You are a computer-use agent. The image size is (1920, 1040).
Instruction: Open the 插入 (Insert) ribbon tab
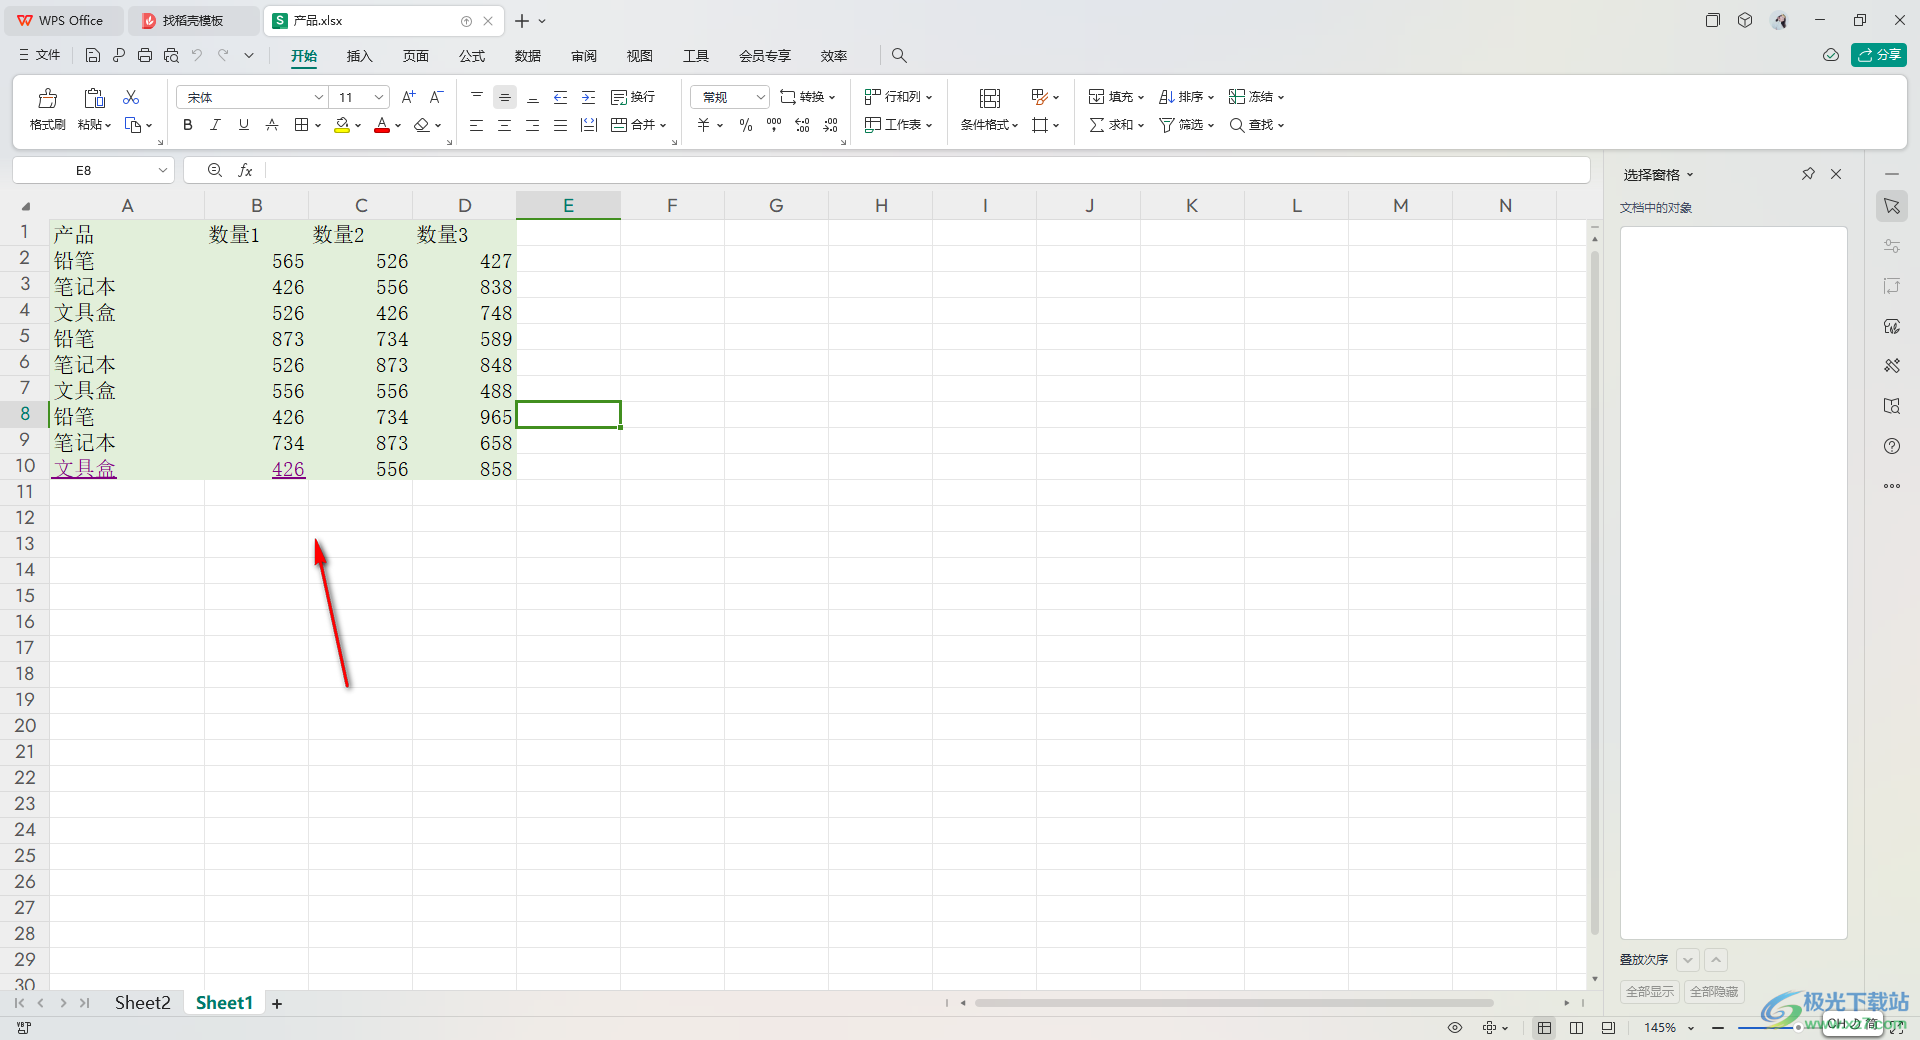pyautogui.click(x=359, y=56)
